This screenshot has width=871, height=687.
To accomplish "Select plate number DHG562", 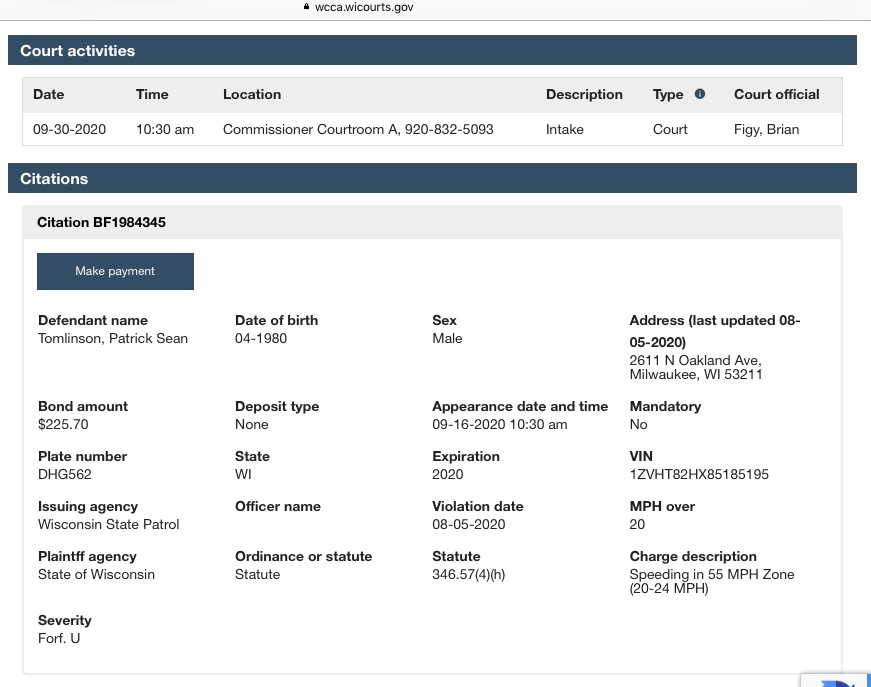I will tap(65, 474).
